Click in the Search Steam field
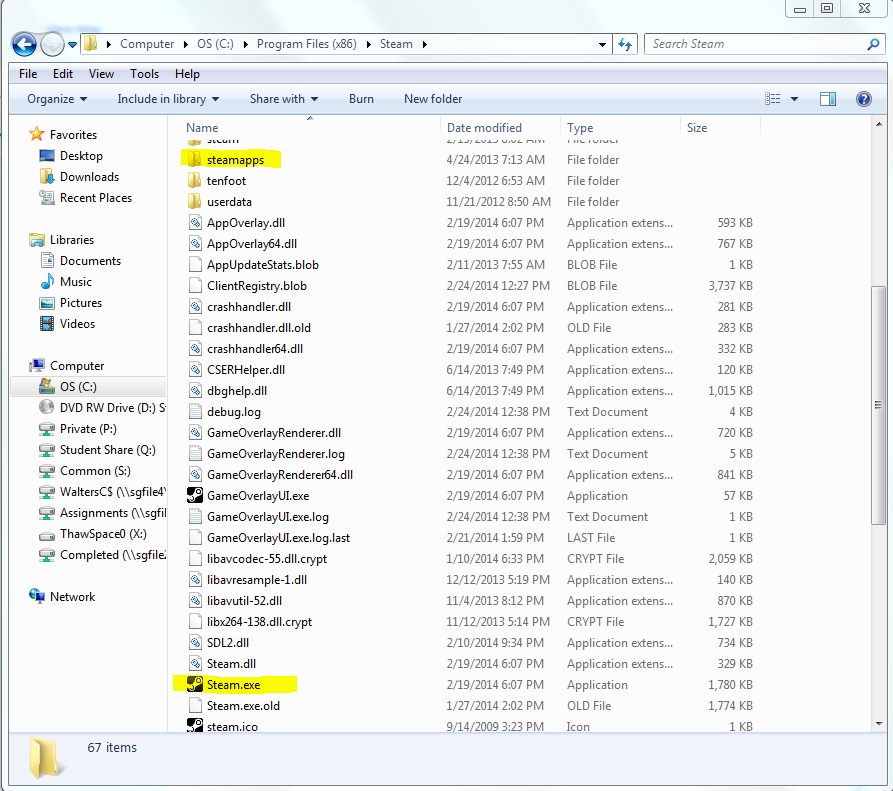 (x=757, y=44)
